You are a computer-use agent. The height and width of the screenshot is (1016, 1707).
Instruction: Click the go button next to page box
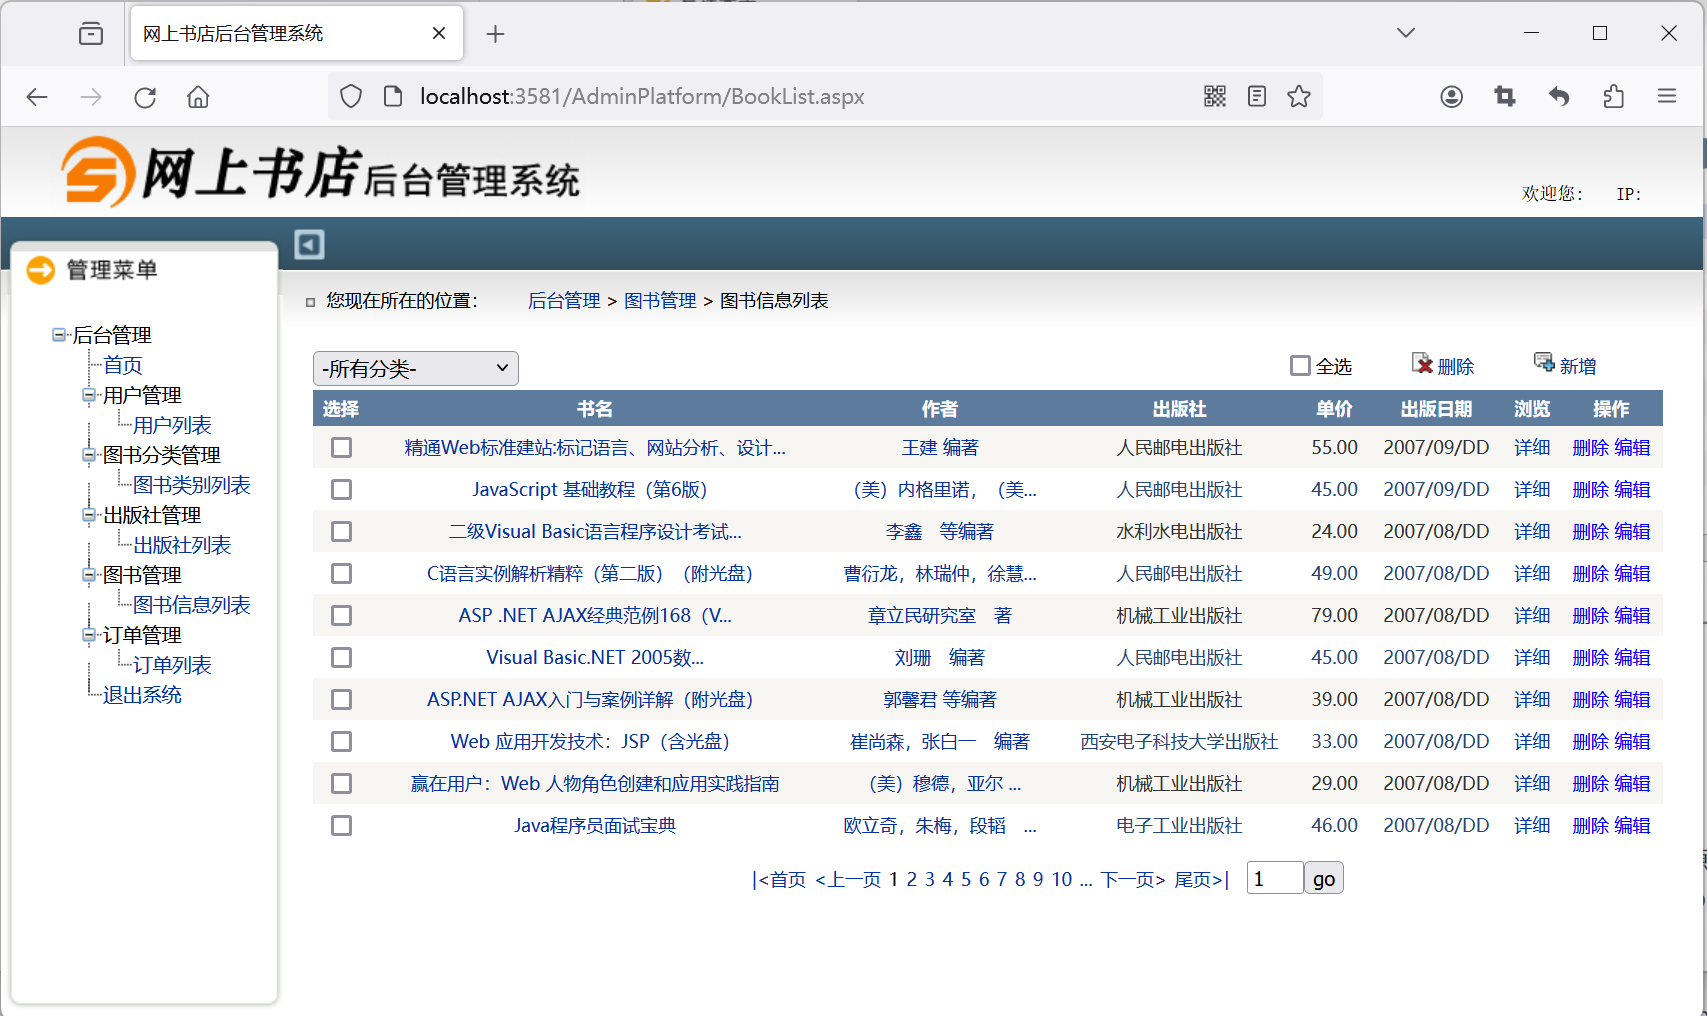click(x=1323, y=879)
